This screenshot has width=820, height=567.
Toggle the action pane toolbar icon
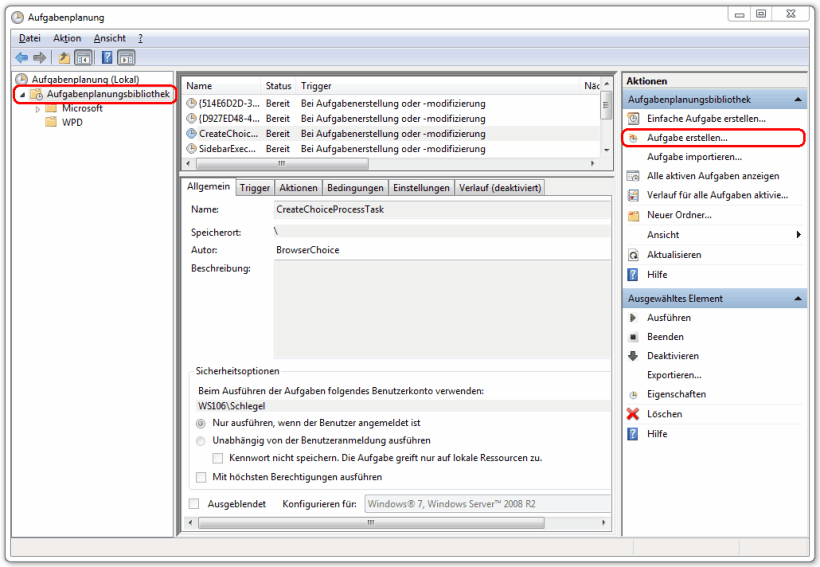[x=126, y=58]
